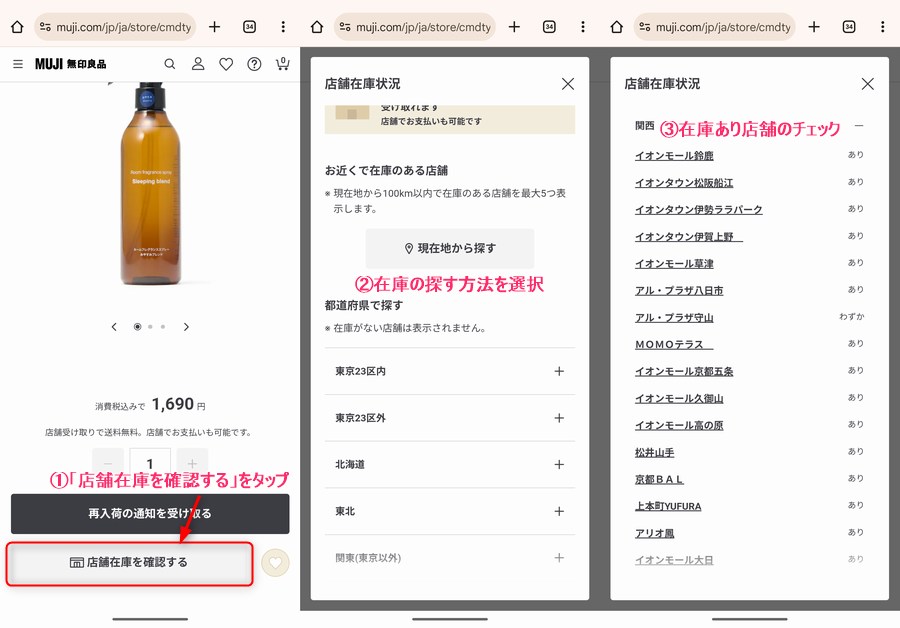
Task: Open イオンタウン松阪船江 store link
Action: coord(684,183)
